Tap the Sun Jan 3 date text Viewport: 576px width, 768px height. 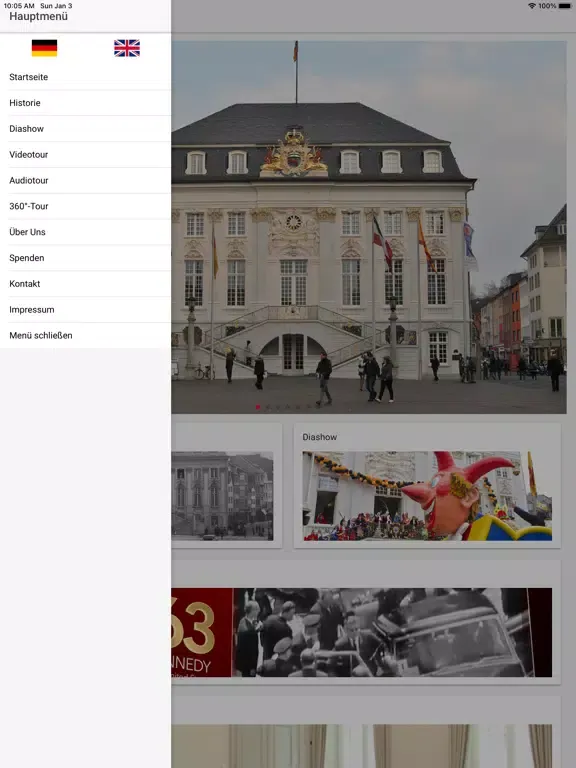point(56,6)
